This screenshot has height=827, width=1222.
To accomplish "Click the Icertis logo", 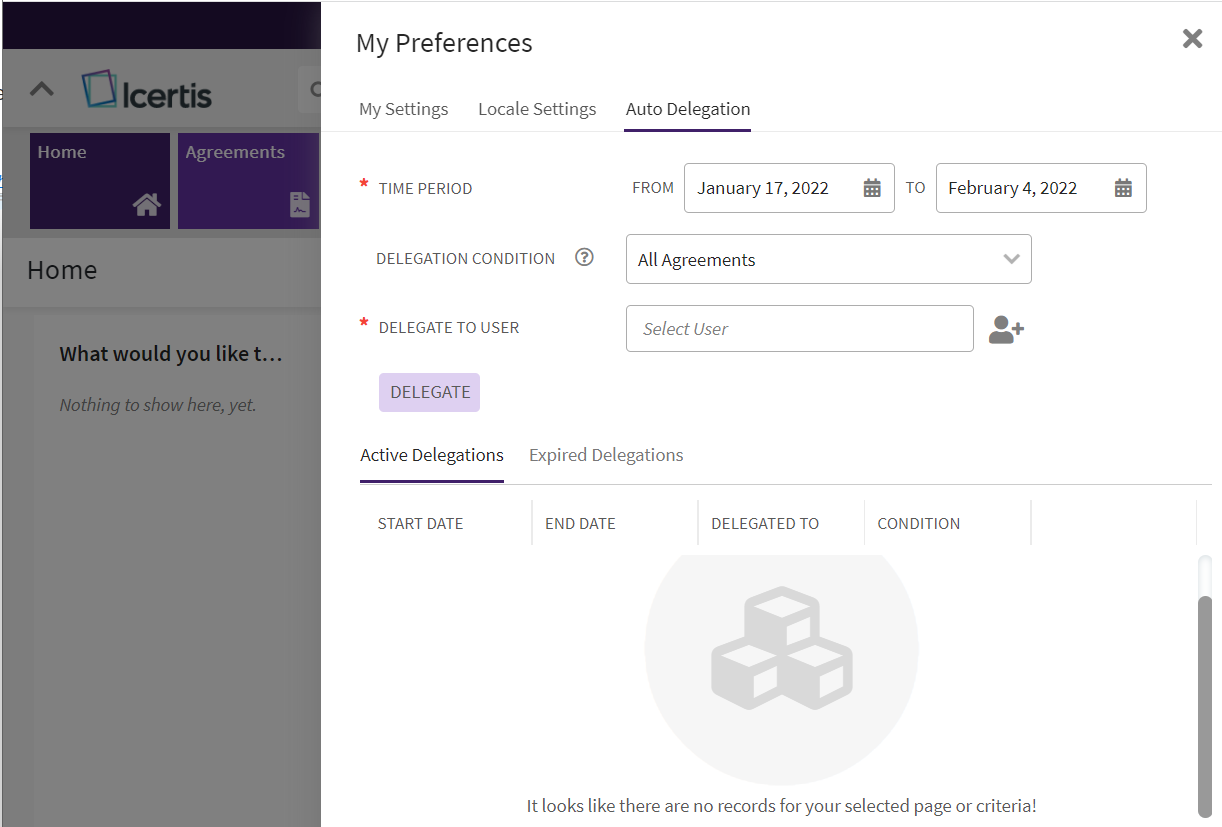I will (147, 91).
